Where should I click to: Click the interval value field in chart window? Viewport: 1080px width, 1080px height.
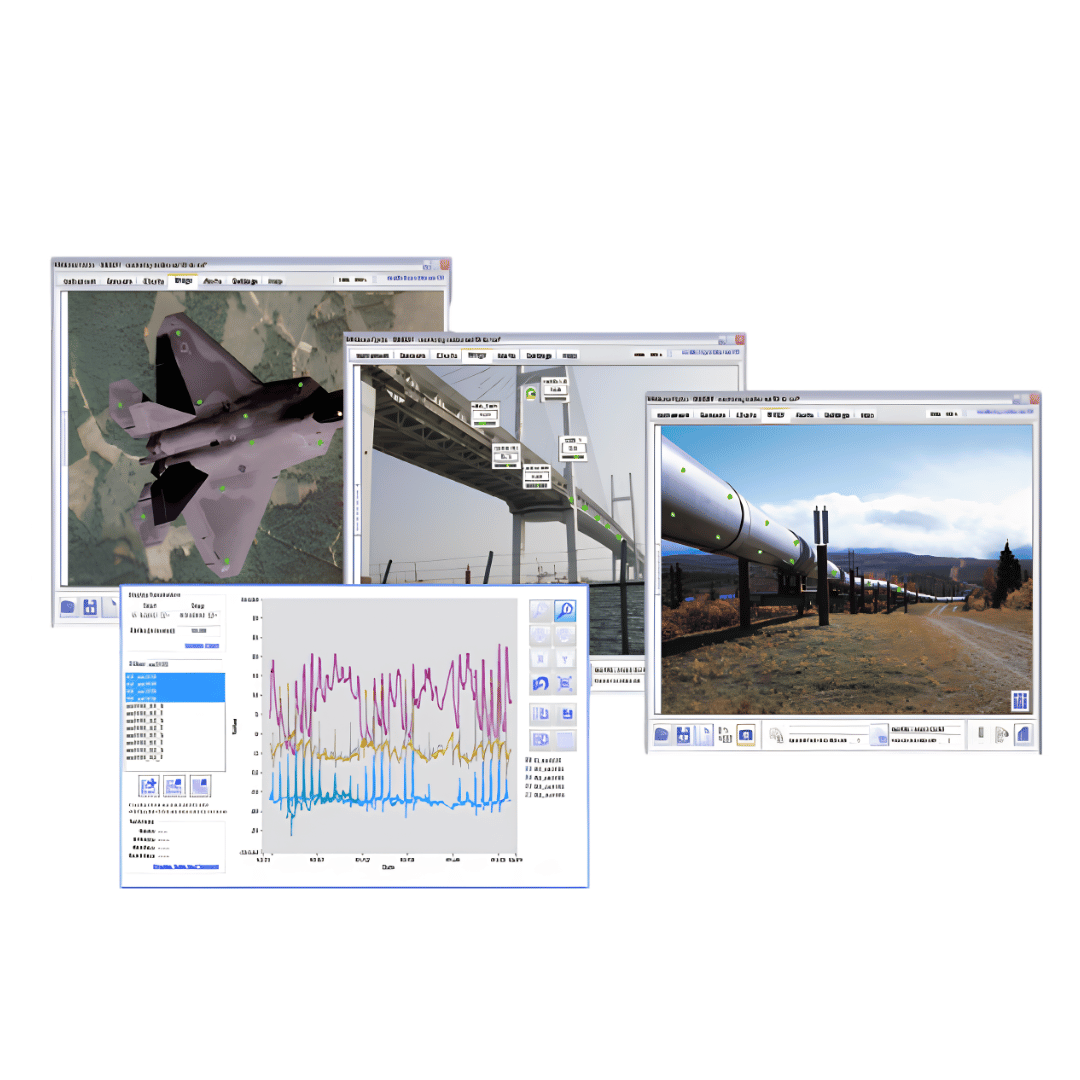point(199,631)
